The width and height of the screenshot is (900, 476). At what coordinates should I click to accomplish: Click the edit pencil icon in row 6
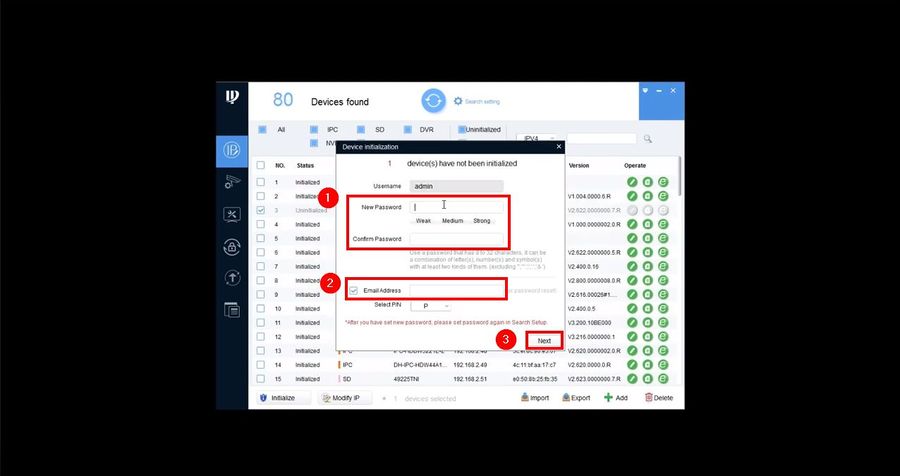(x=633, y=253)
